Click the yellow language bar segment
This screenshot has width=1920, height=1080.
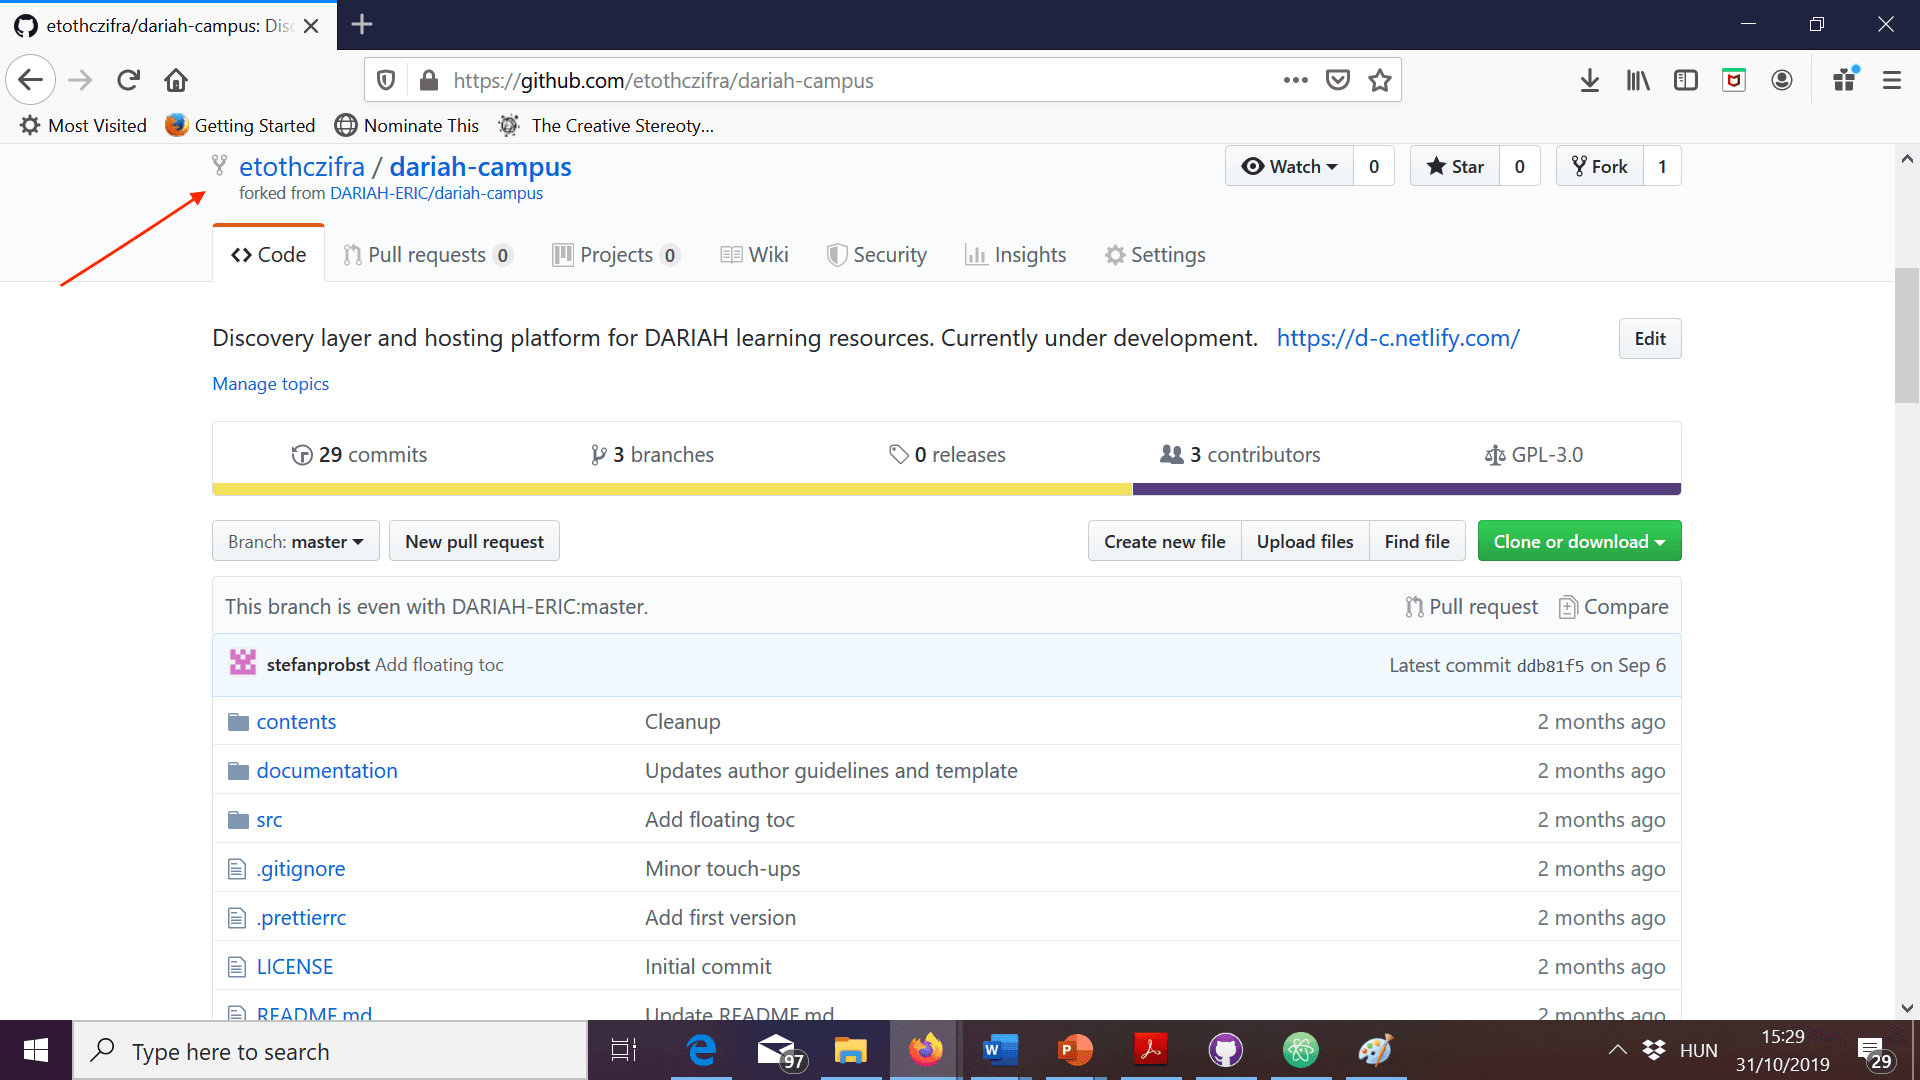672,489
